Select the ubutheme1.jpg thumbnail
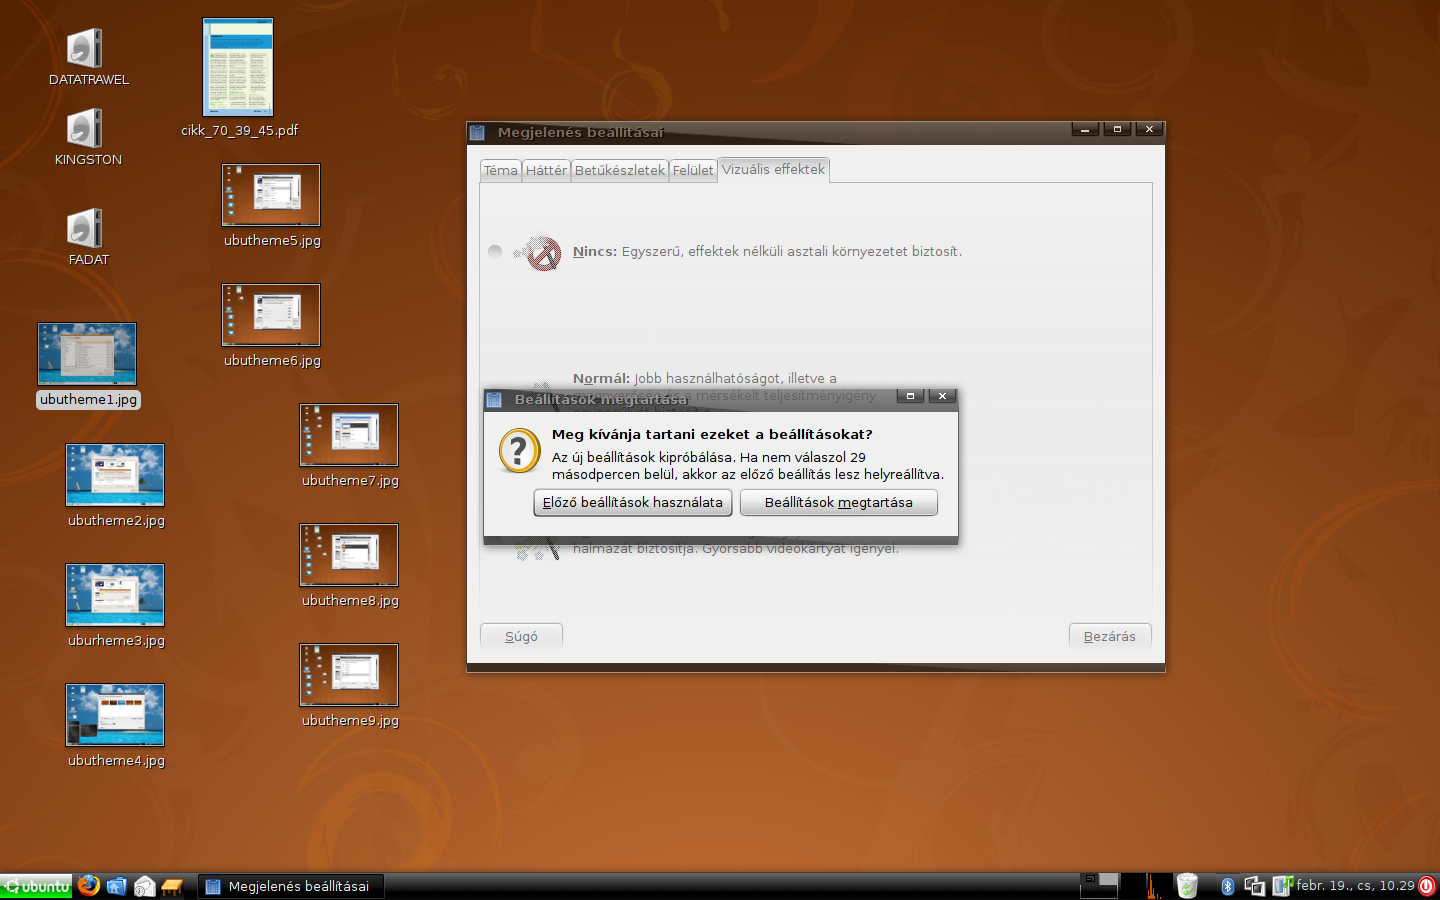This screenshot has width=1440, height=900. click(x=87, y=354)
